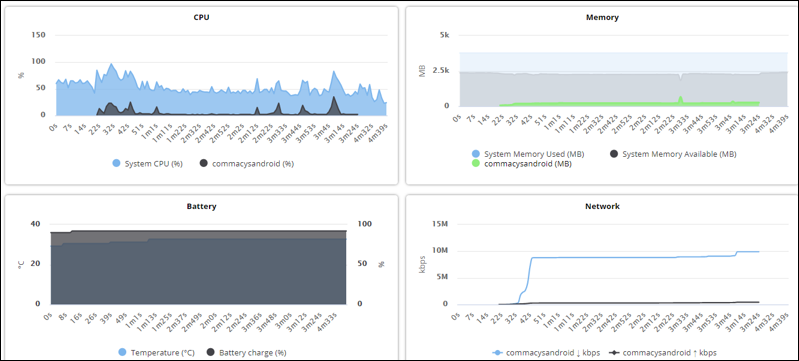Toggle commacysandroid download kbps legend marker

[x=498, y=352]
